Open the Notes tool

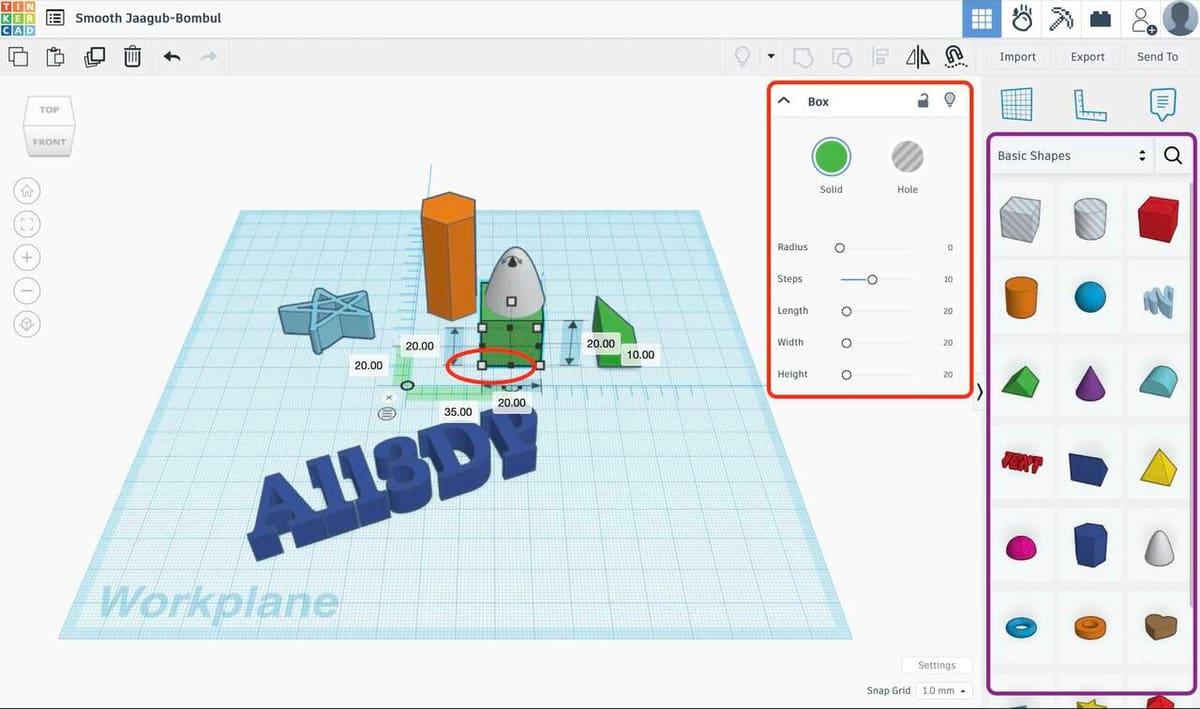[1161, 103]
